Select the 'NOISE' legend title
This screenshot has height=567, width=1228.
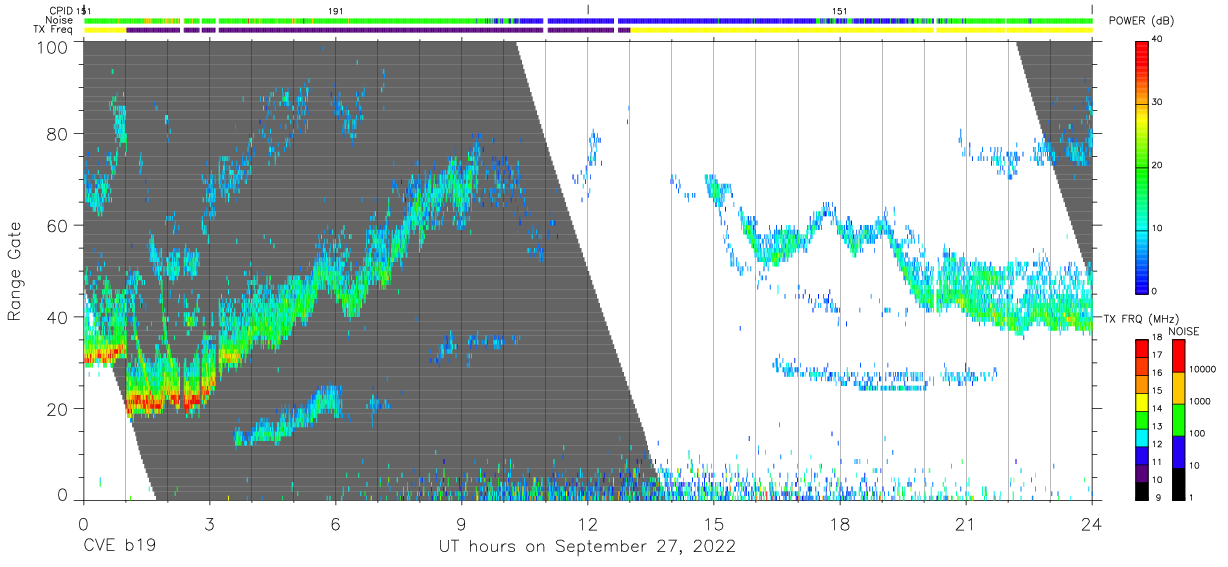[1183, 331]
